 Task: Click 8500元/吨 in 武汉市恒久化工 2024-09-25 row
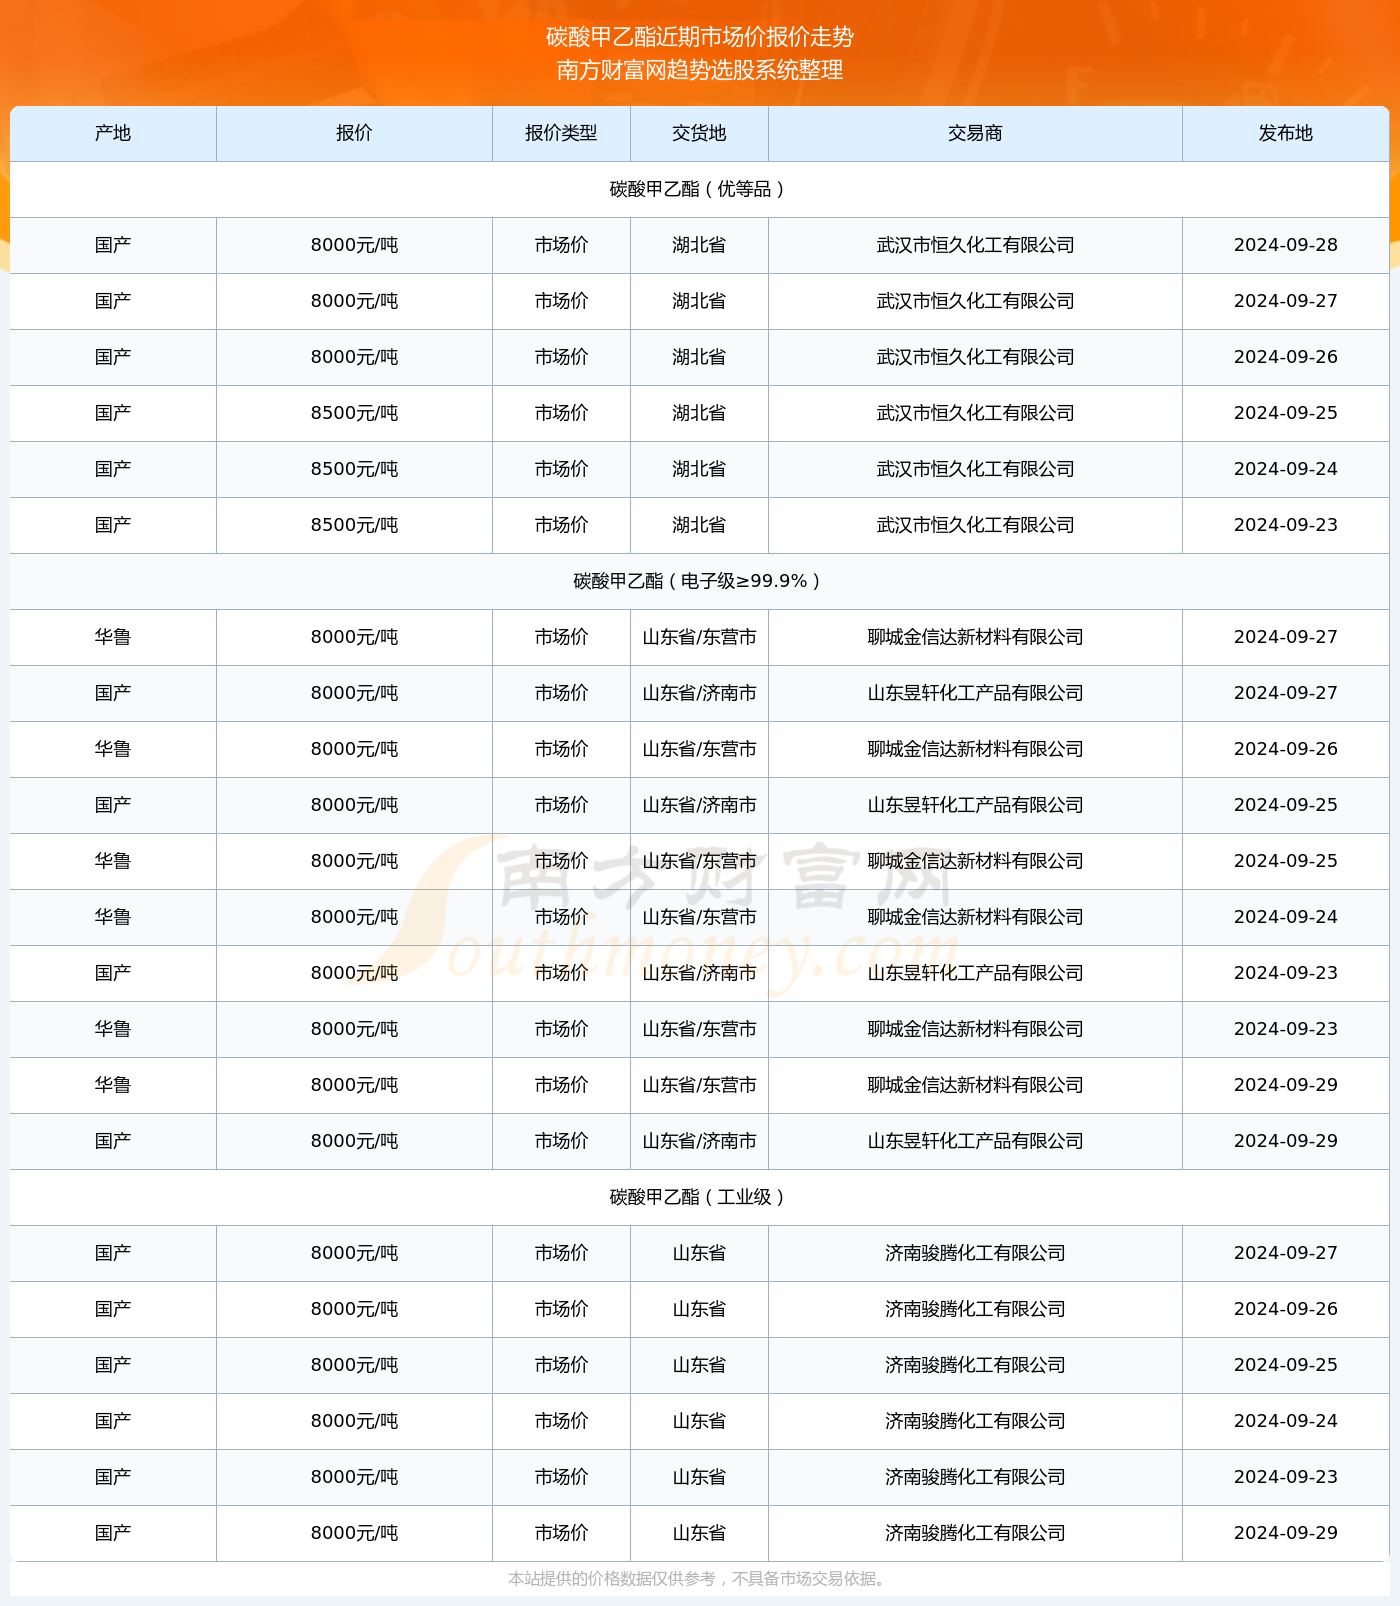click(354, 413)
